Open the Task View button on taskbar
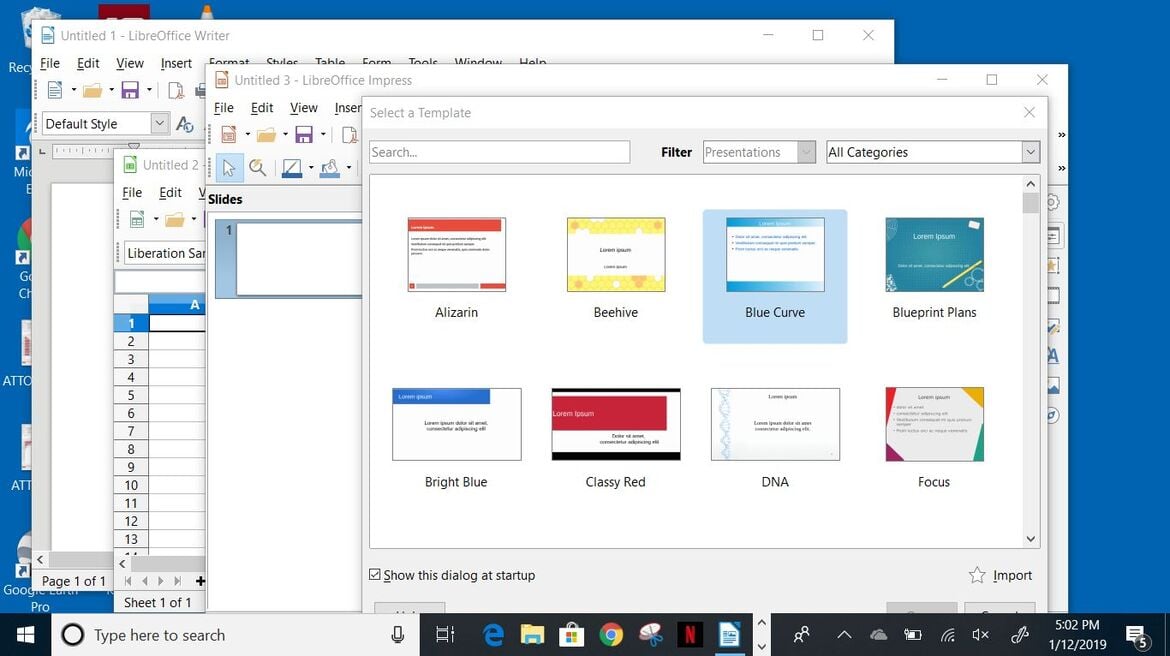1170x656 pixels. [445, 635]
